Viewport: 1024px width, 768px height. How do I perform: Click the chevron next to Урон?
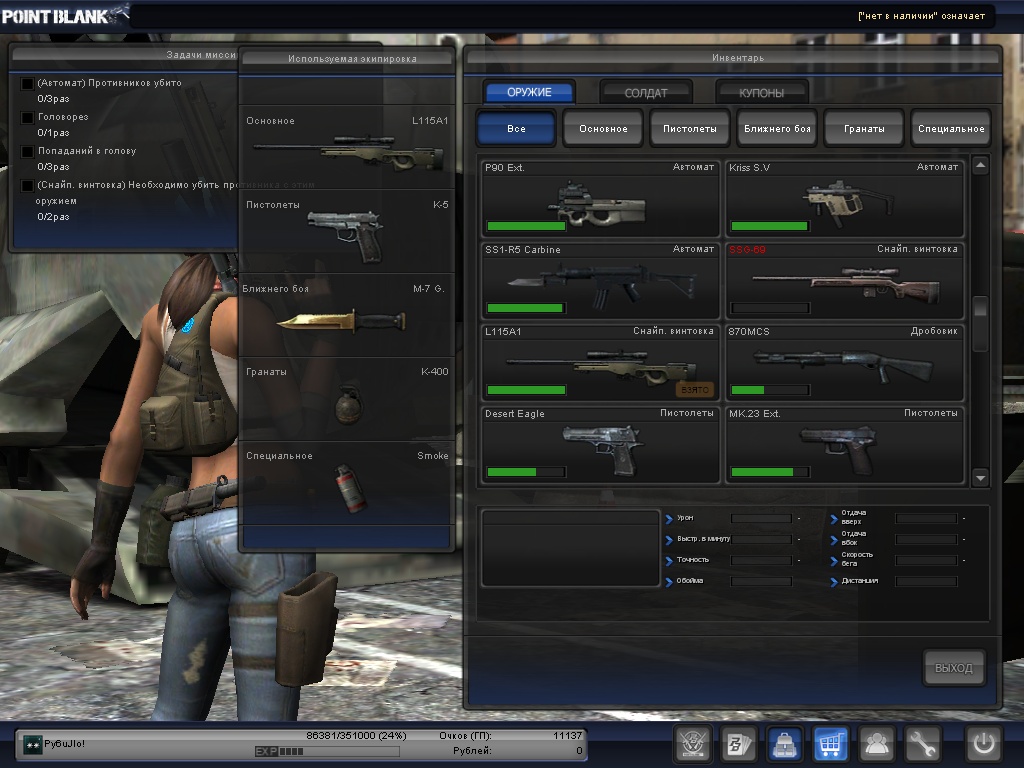(669, 519)
